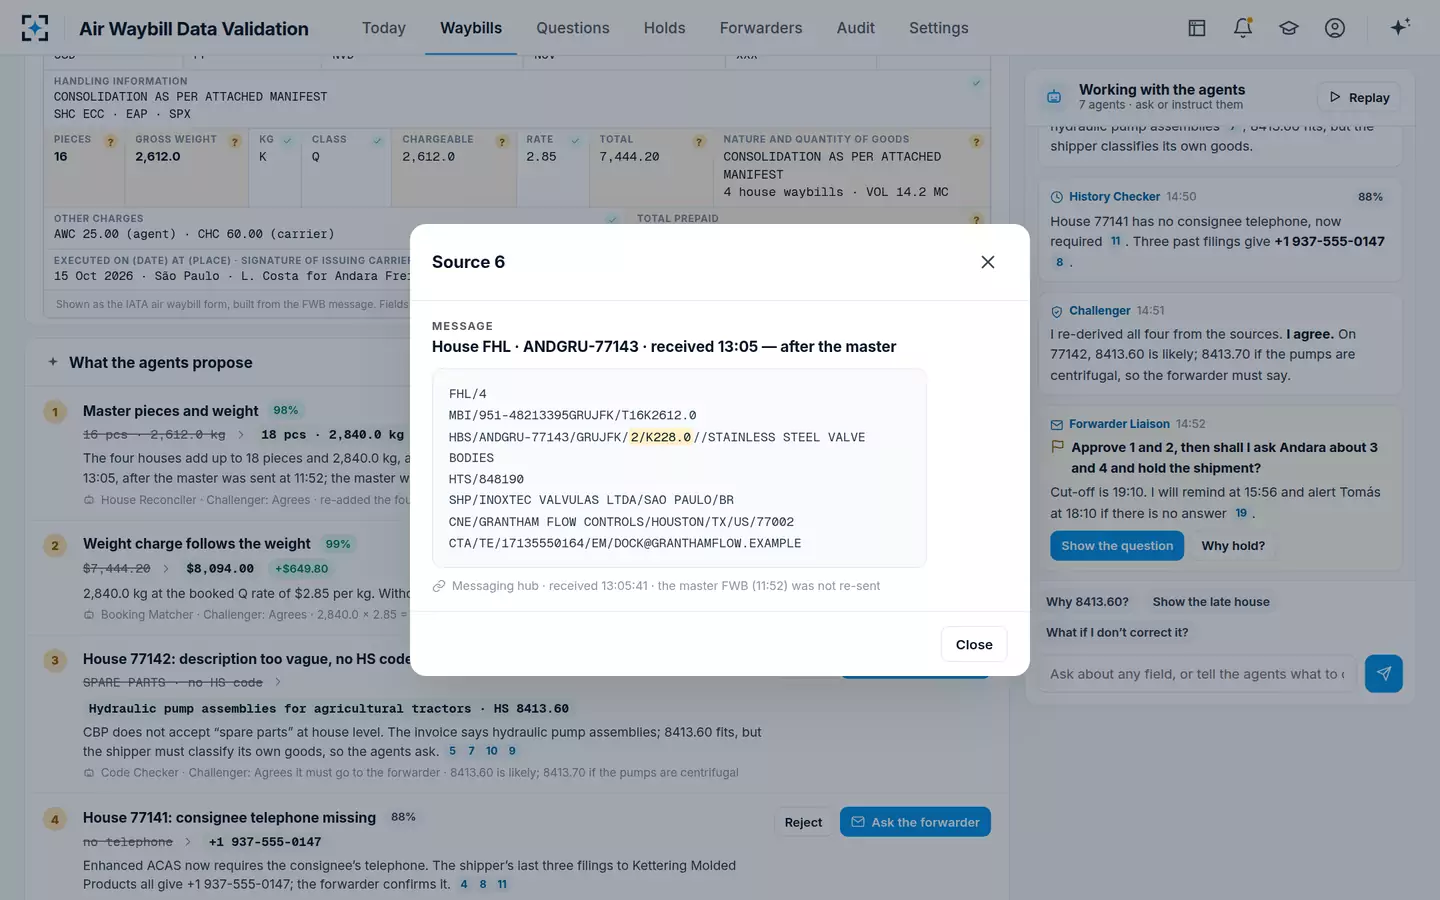Click the check mark on the Class field
1440x900 pixels.
coord(377,140)
